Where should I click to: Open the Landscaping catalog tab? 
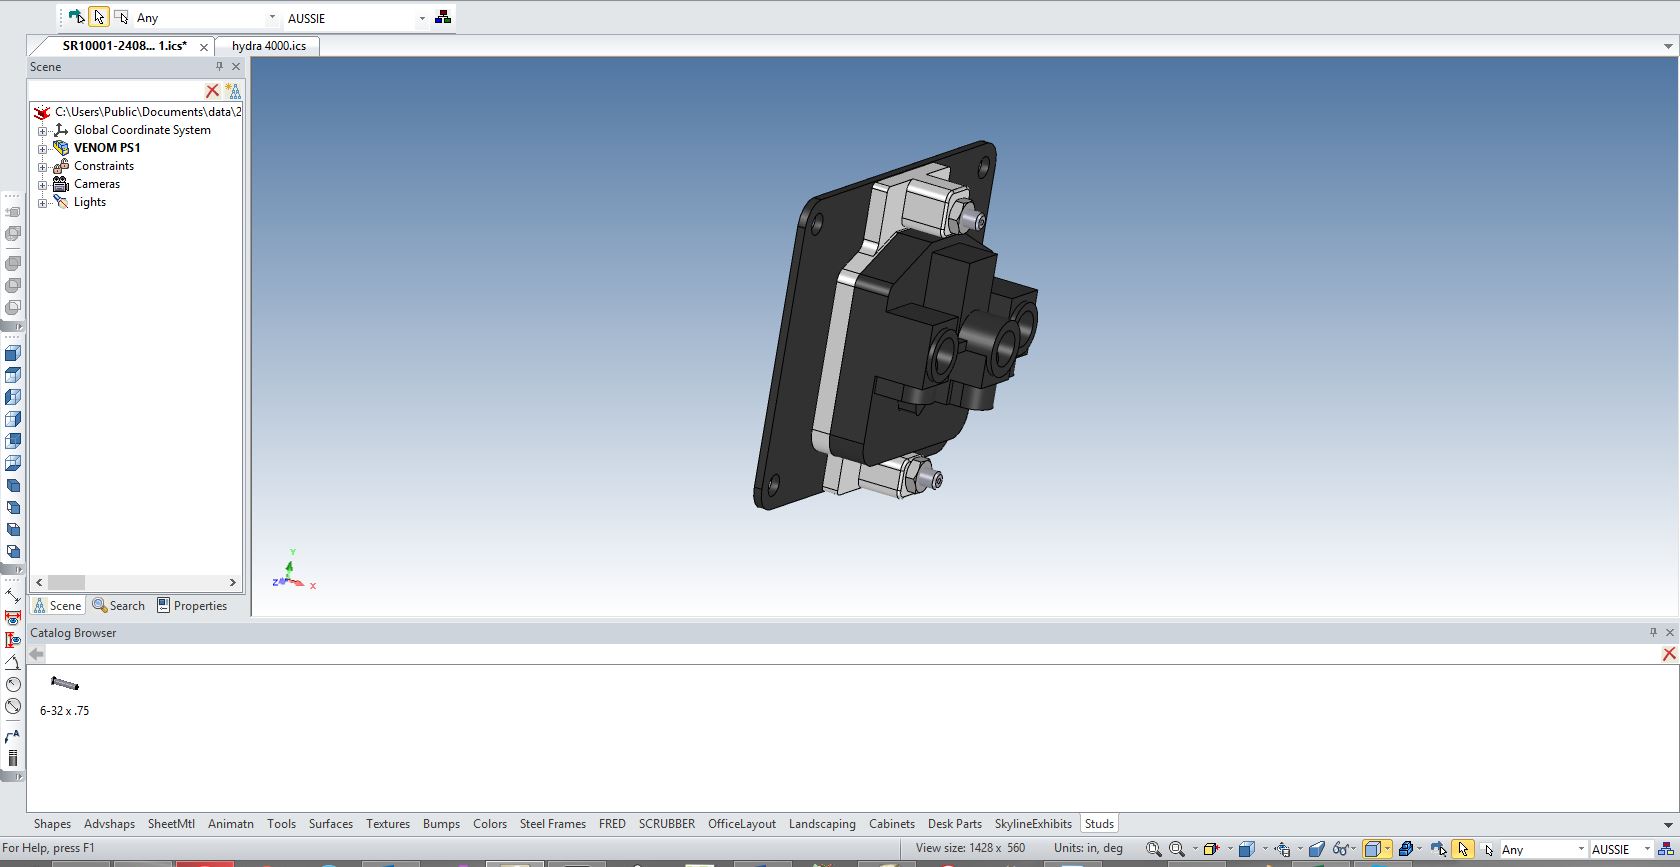coord(822,824)
